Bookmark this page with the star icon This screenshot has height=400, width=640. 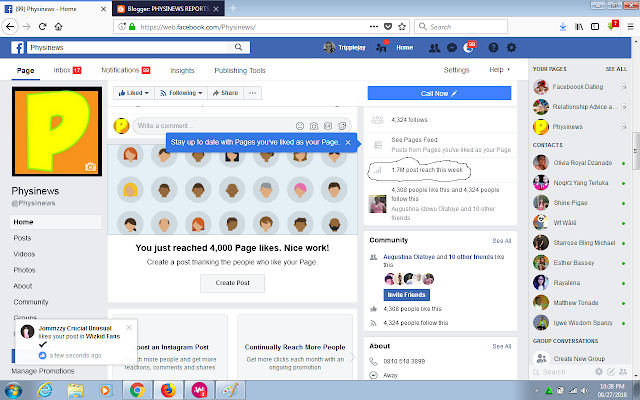click(x=402, y=27)
